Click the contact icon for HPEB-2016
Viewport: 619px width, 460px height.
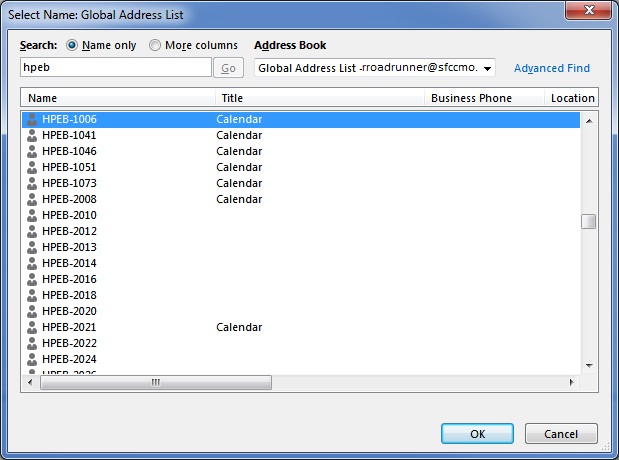pyautogui.click(x=32, y=279)
